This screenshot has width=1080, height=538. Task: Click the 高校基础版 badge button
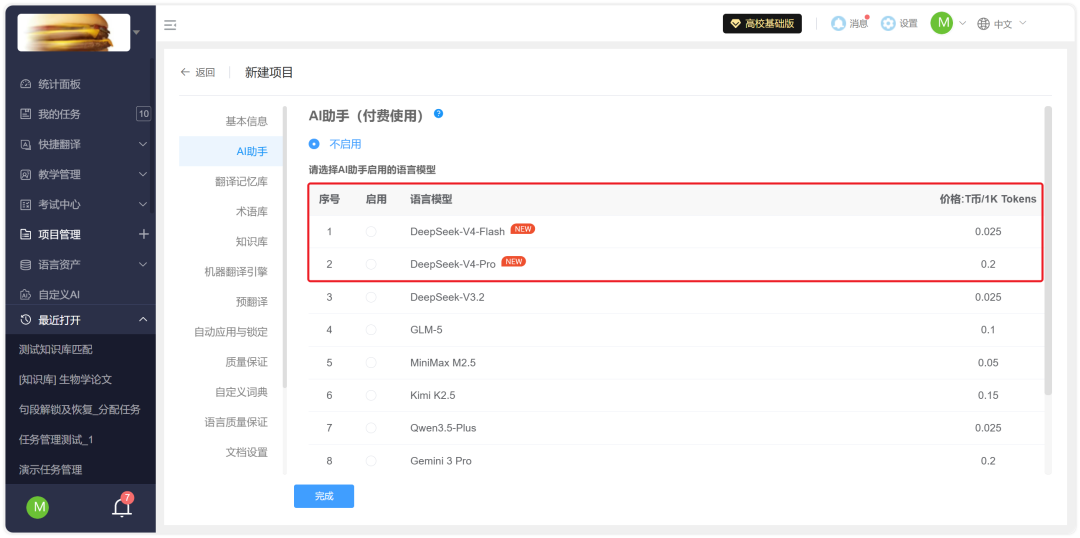point(762,23)
